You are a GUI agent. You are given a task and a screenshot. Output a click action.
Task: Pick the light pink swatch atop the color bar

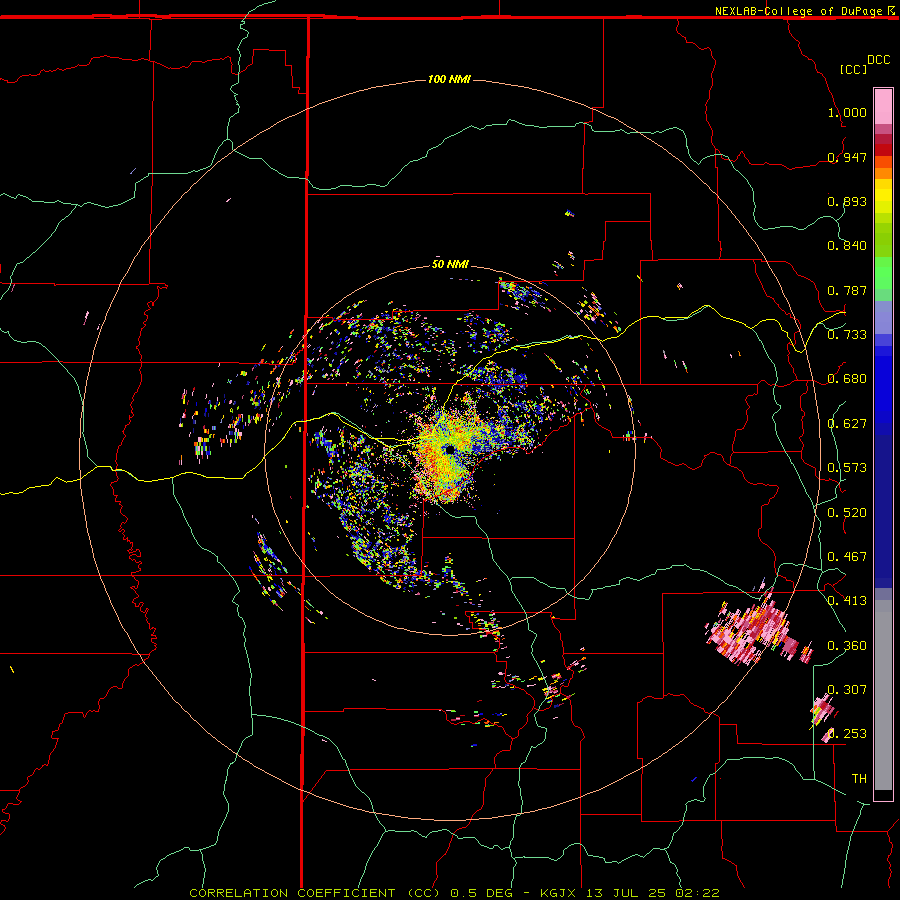point(883,106)
